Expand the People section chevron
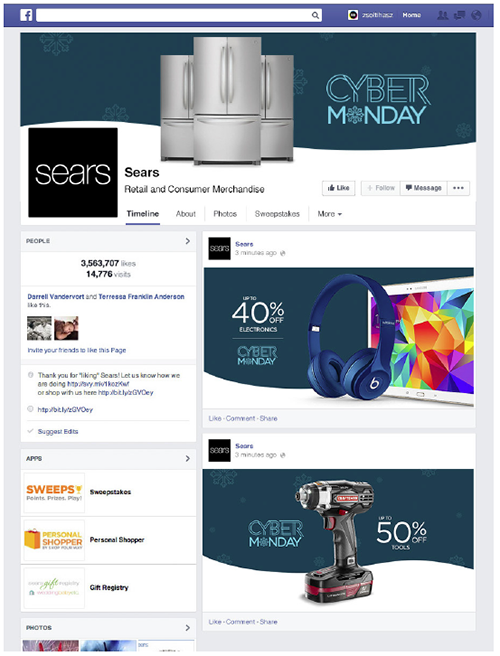Screen dimensions: 500x656 (x=187, y=241)
